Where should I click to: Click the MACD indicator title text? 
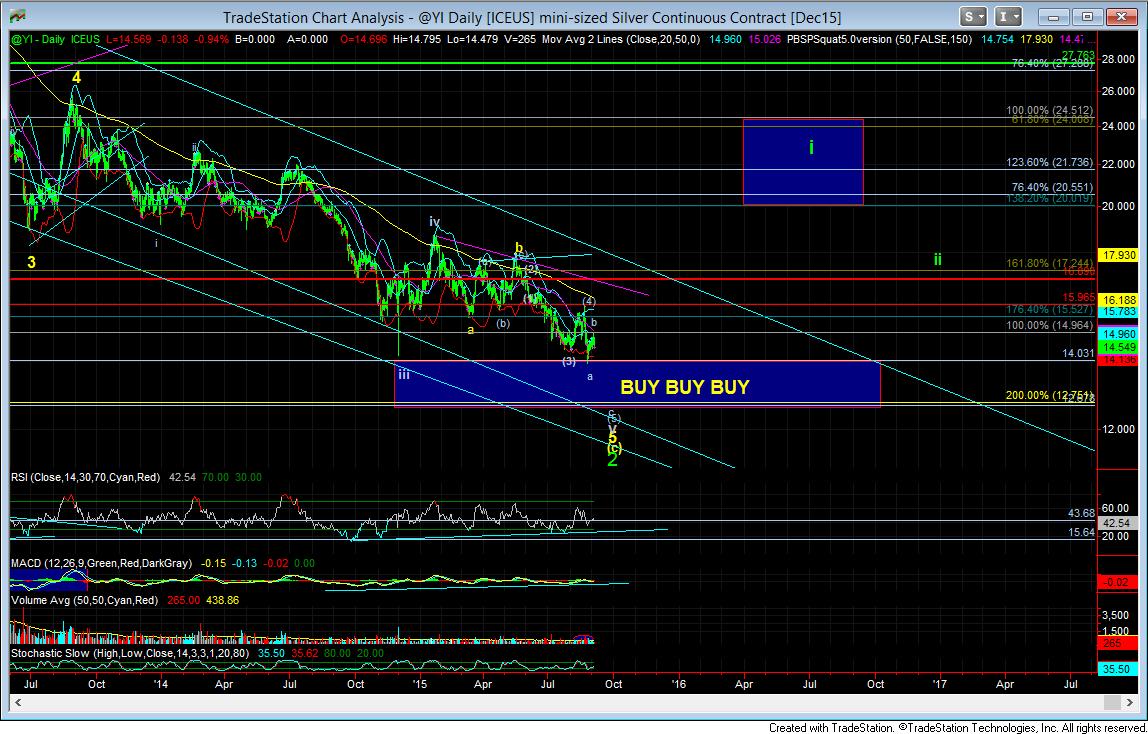click(100, 565)
